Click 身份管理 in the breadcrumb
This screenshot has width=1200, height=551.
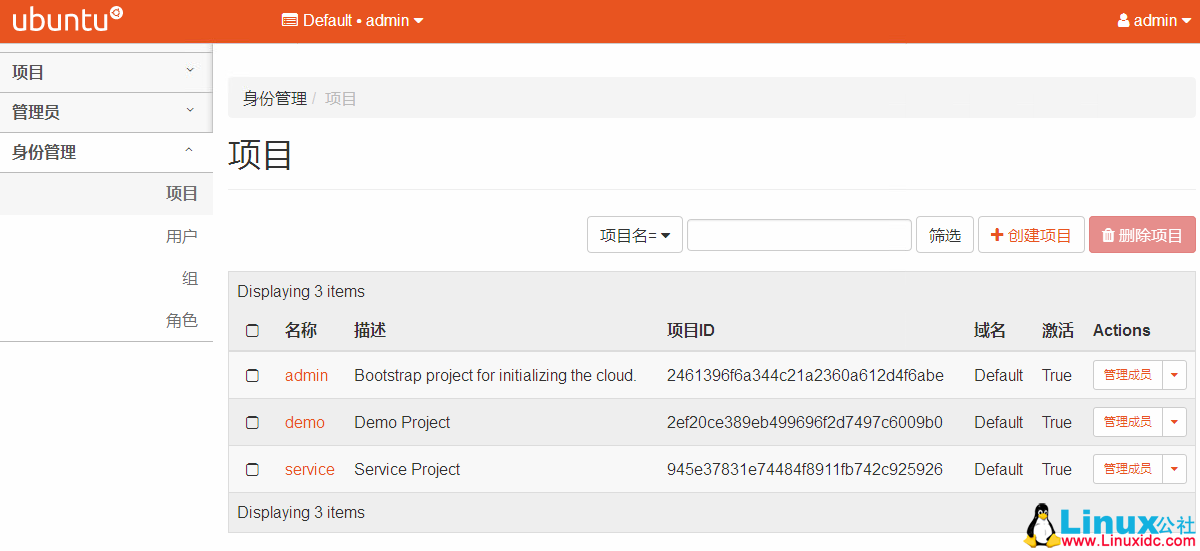pos(274,98)
